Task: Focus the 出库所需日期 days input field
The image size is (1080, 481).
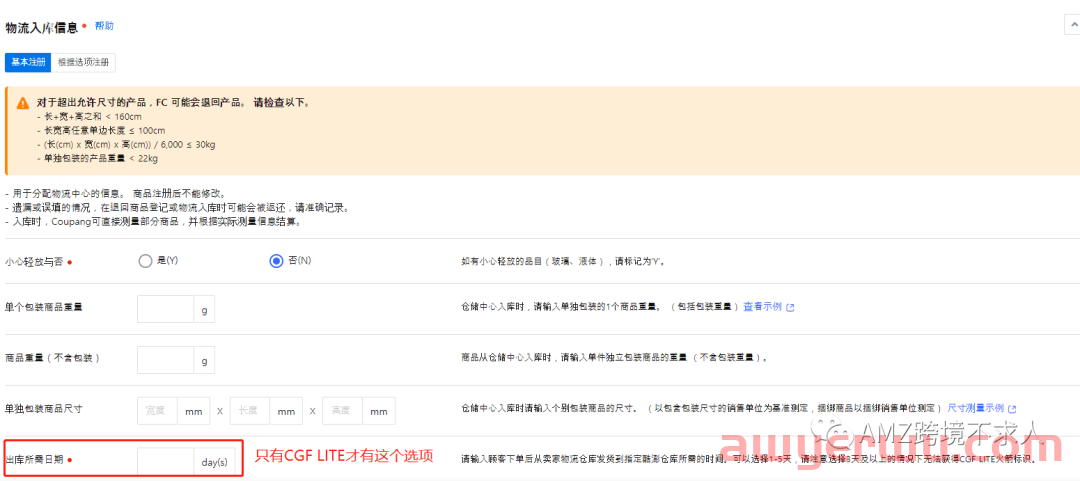Action: (x=165, y=461)
